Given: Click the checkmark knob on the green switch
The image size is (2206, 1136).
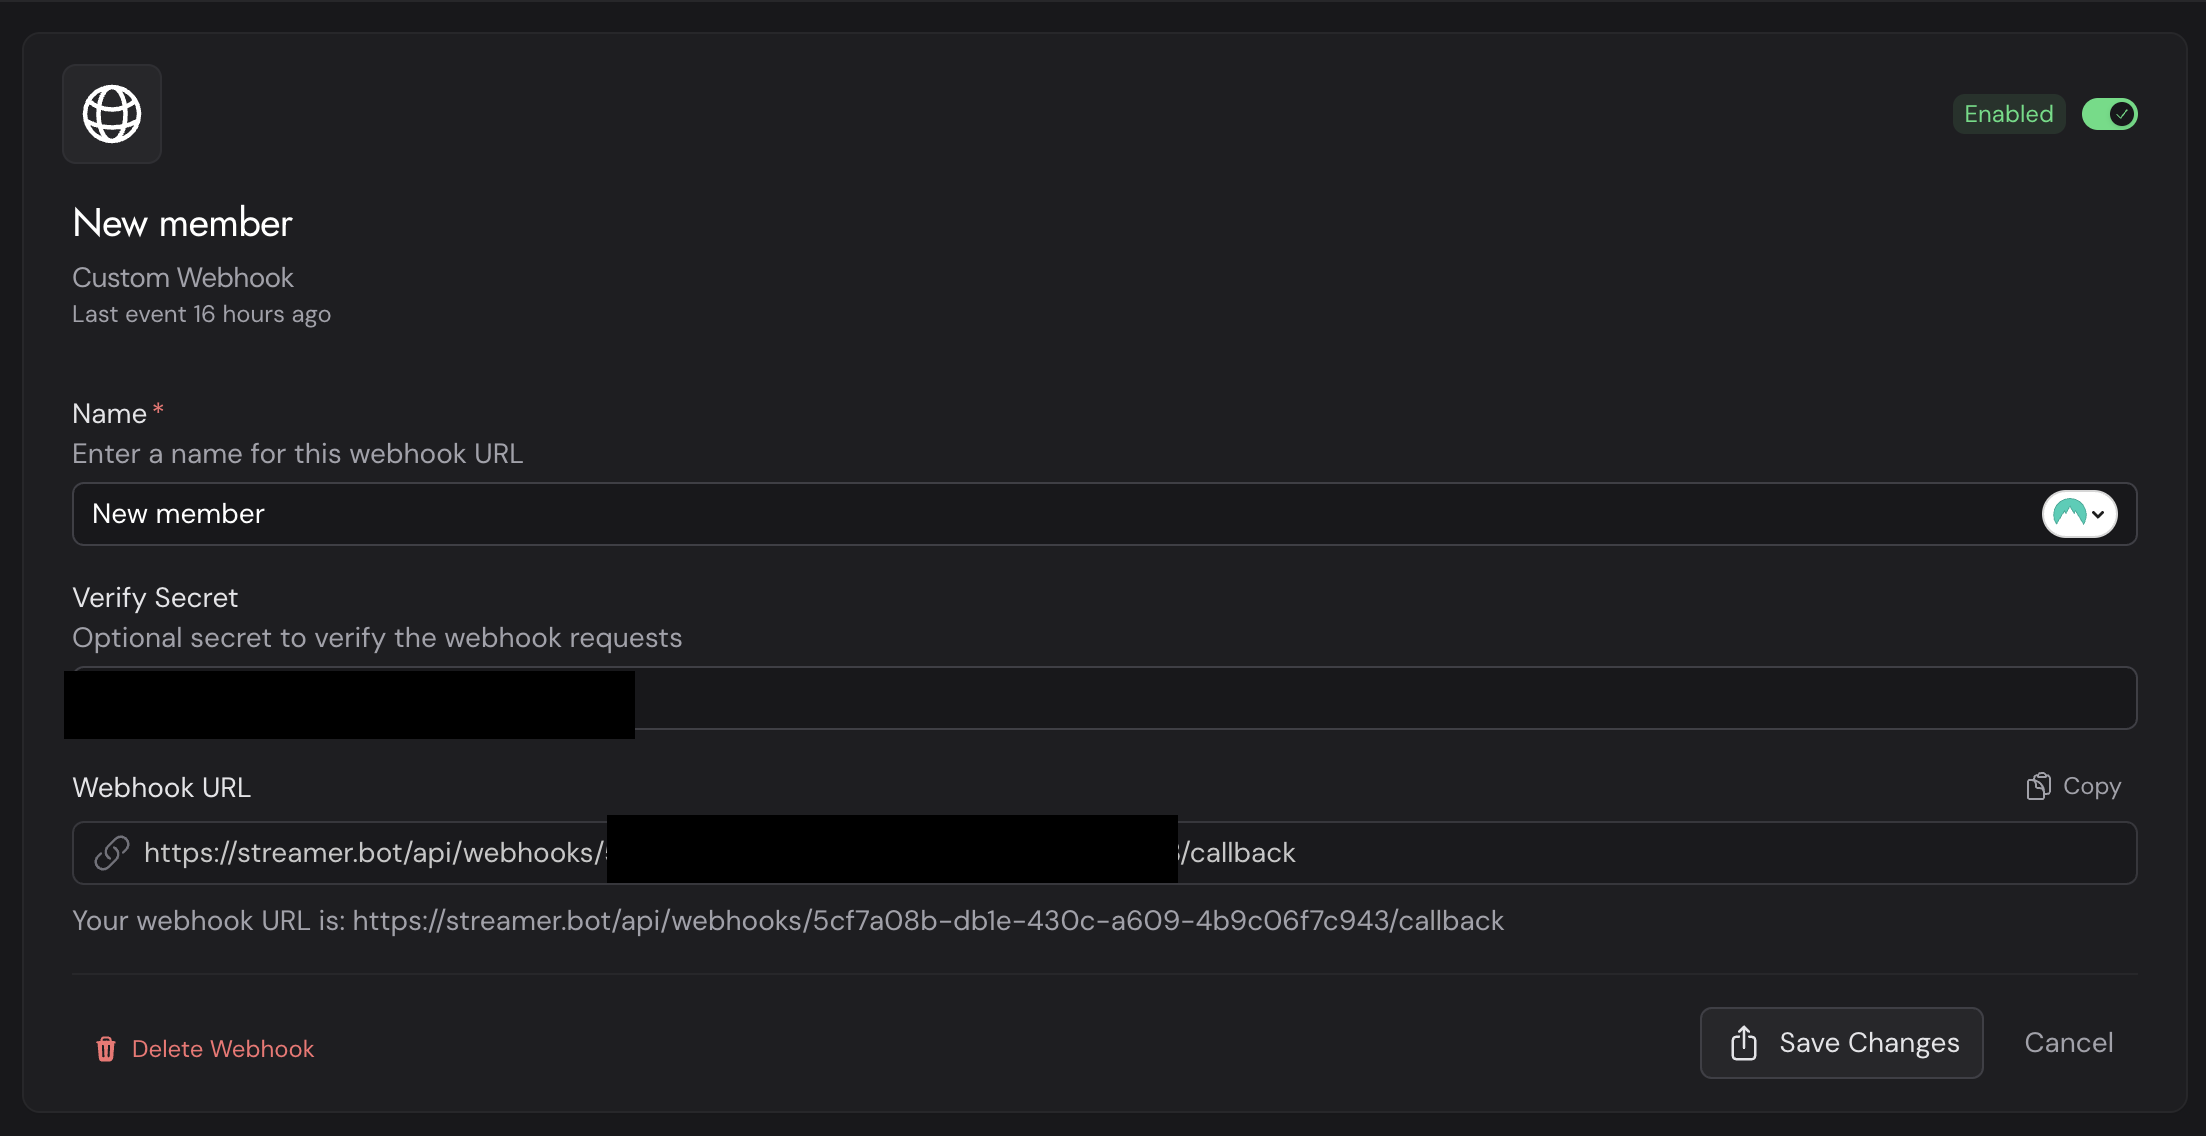Looking at the screenshot, I should click(2122, 114).
